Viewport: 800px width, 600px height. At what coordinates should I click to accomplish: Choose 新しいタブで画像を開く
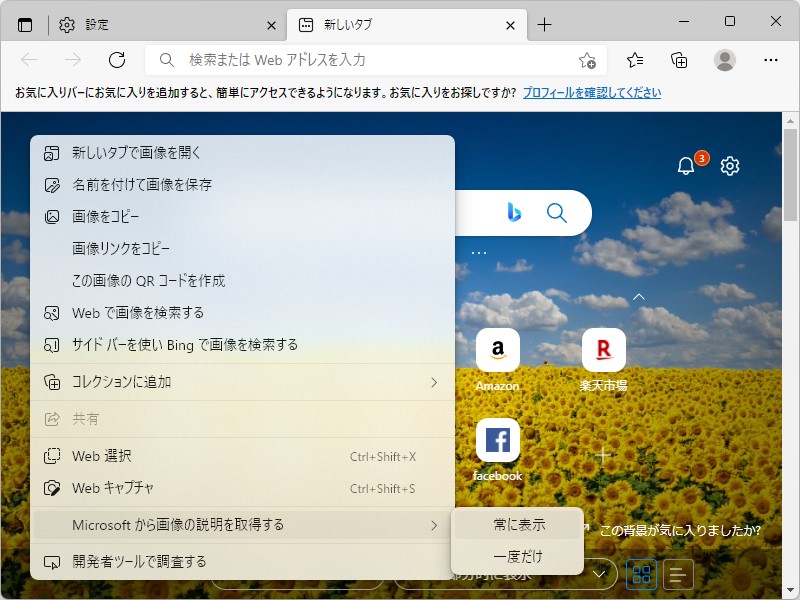(243, 153)
